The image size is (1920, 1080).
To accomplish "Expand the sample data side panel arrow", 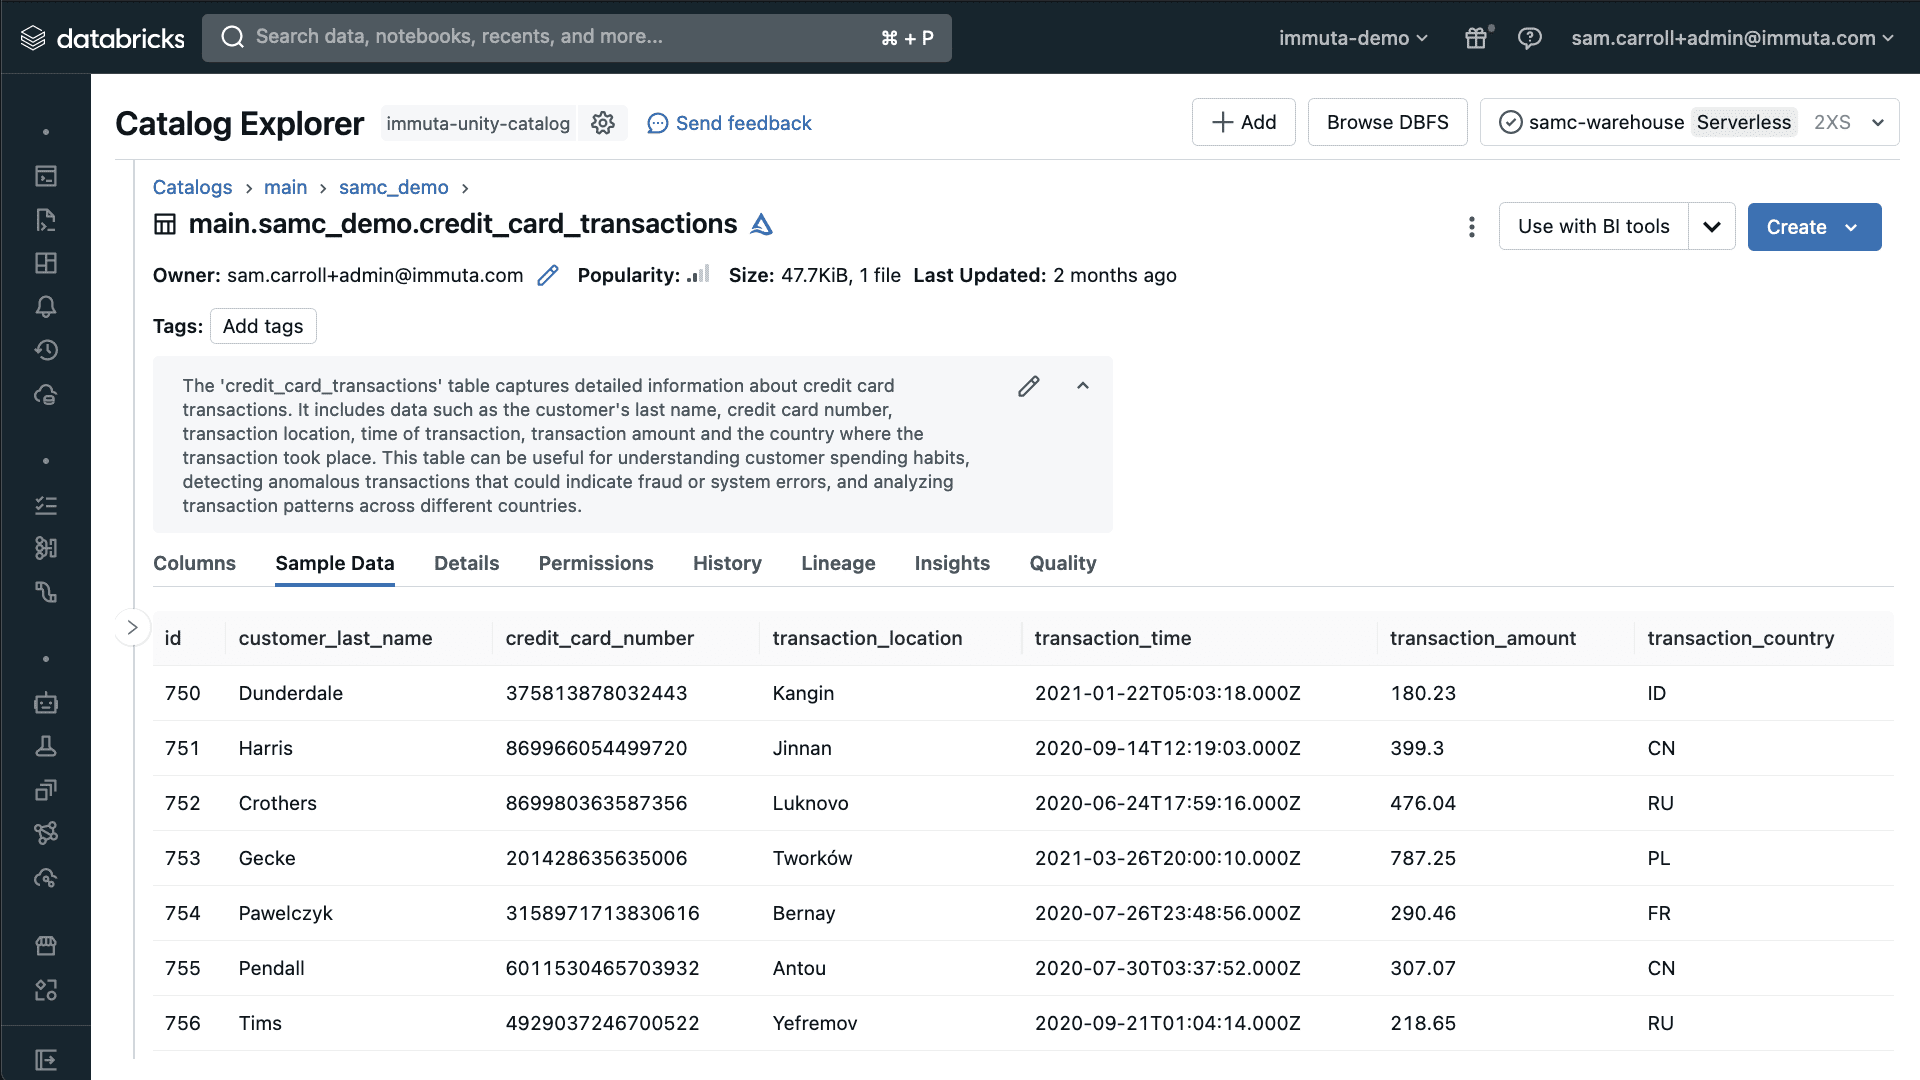I will click(x=132, y=627).
